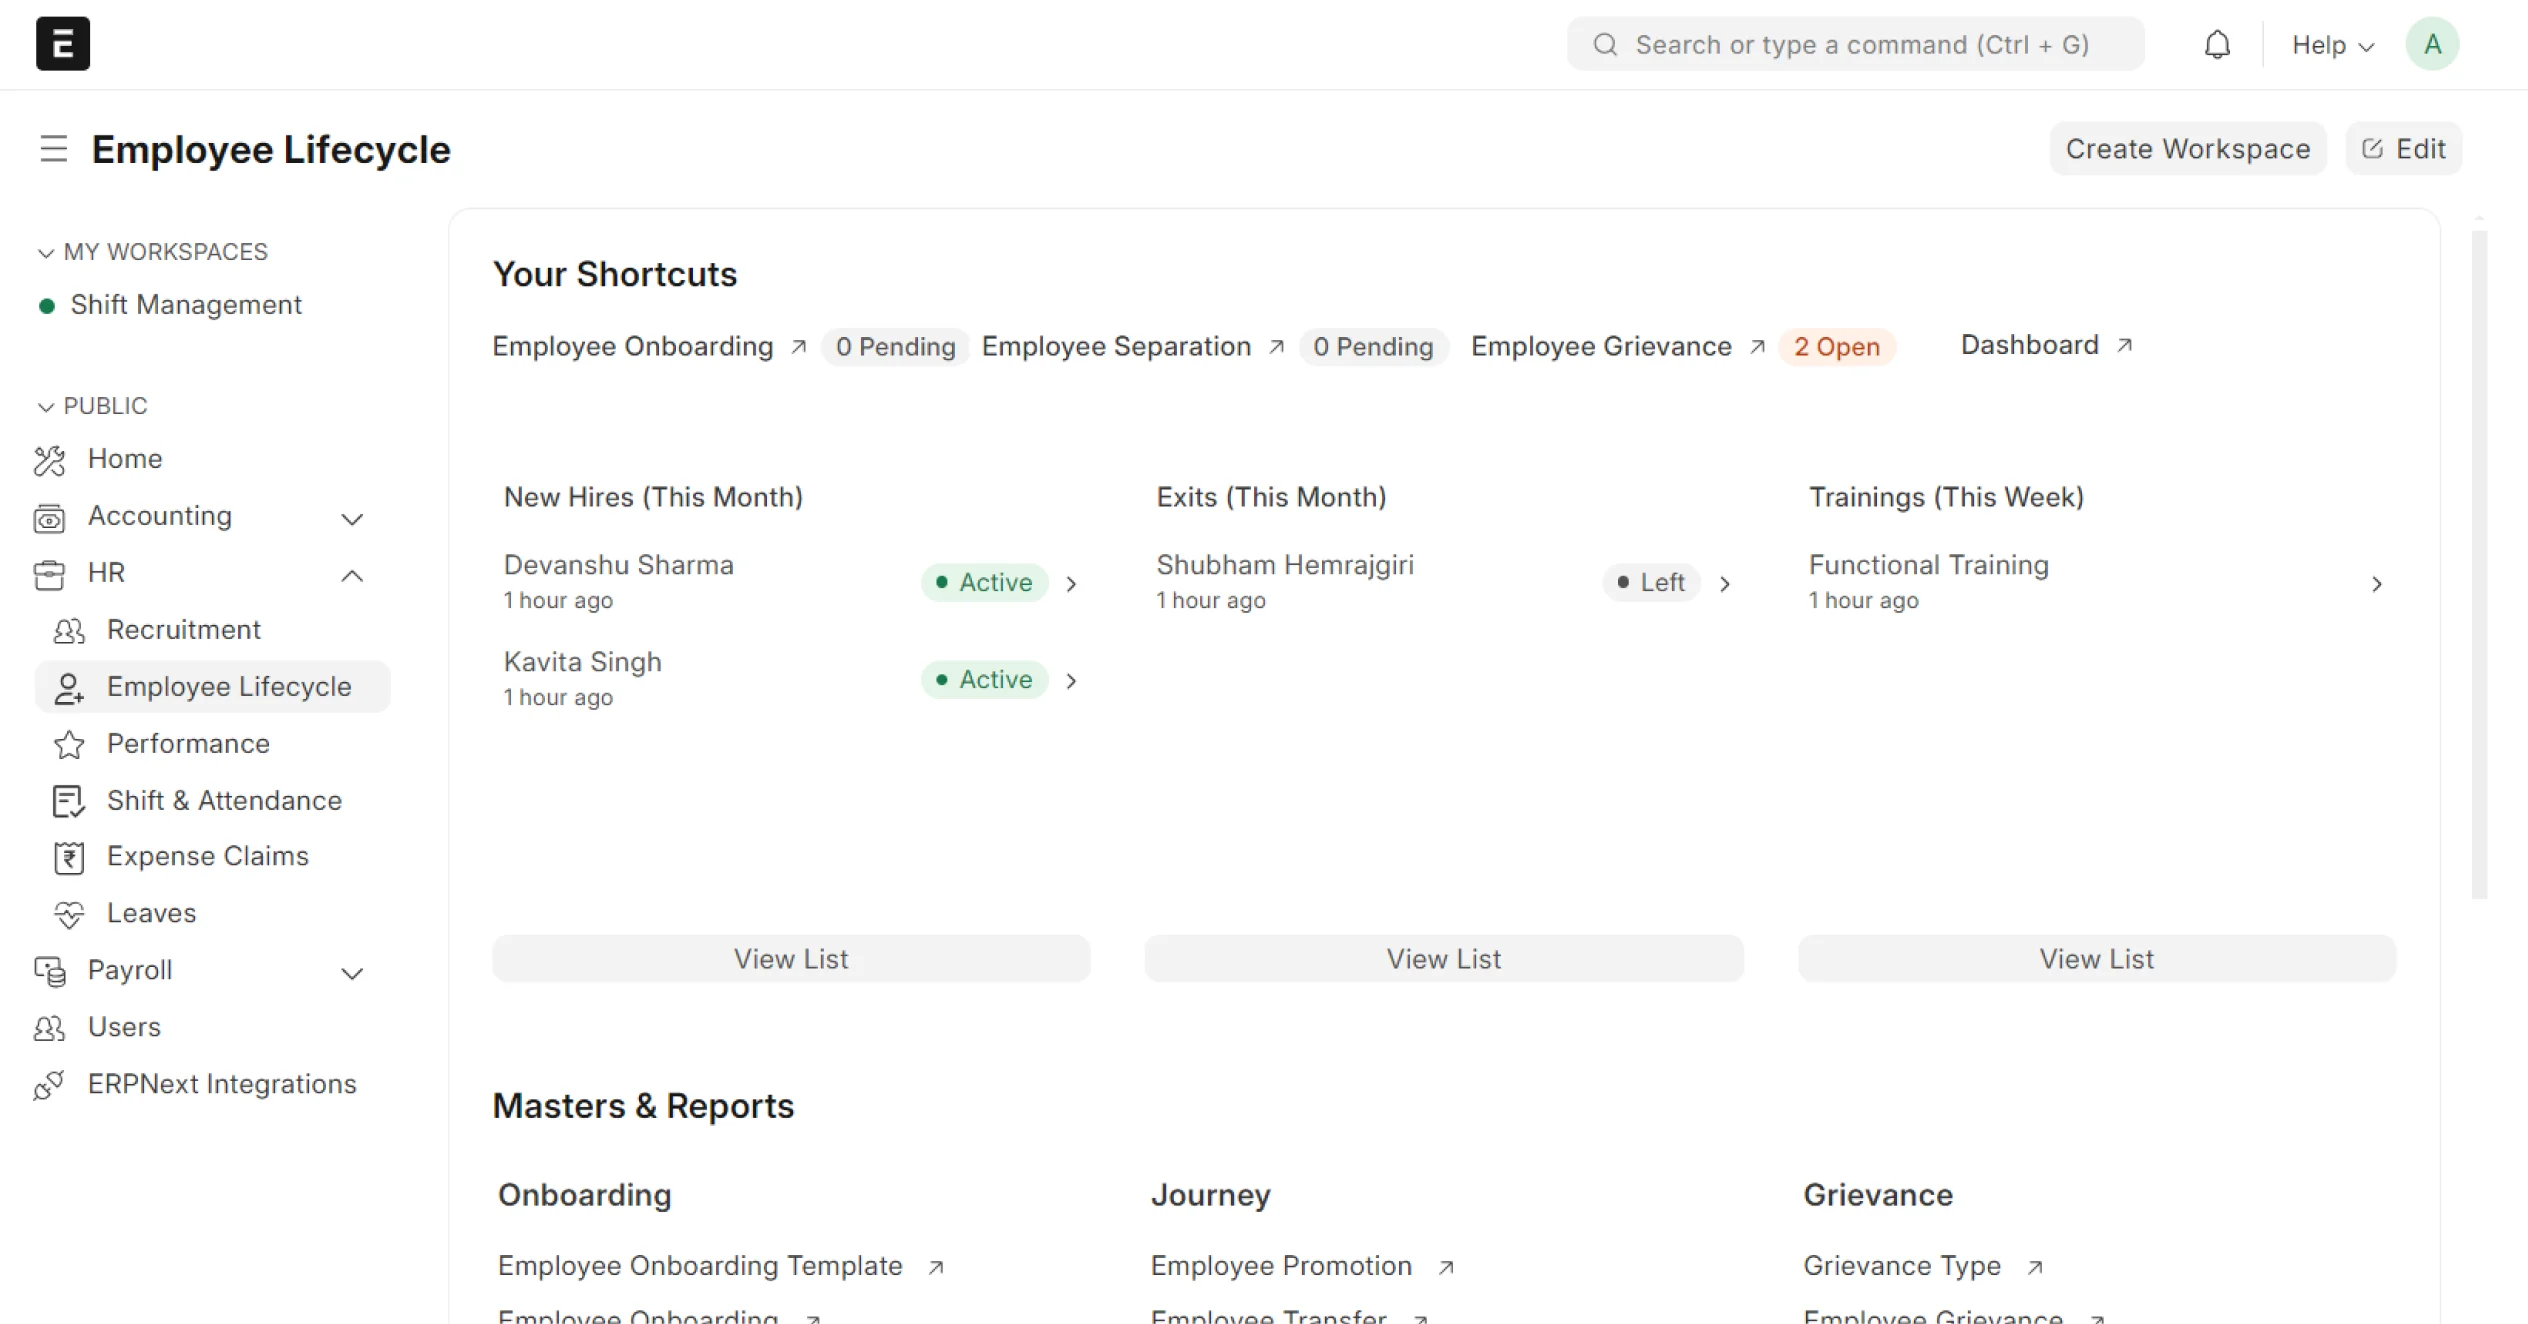Viewport: 2528px width, 1324px height.
Task: Open notifications via the bell icon
Action: tap(2218, 44)
